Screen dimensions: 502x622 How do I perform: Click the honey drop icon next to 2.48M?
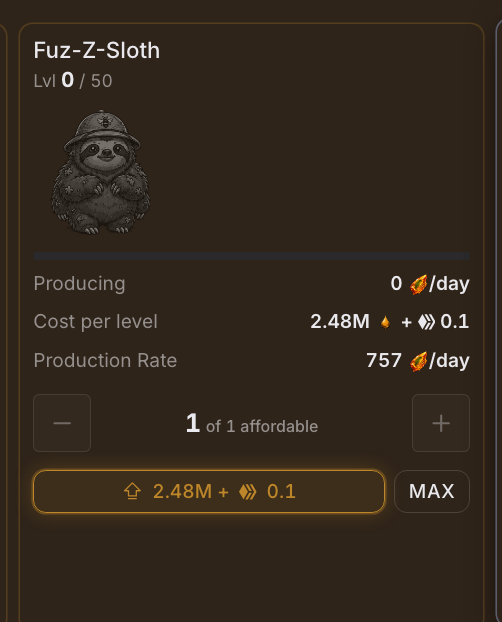click(x=385, y=322)
